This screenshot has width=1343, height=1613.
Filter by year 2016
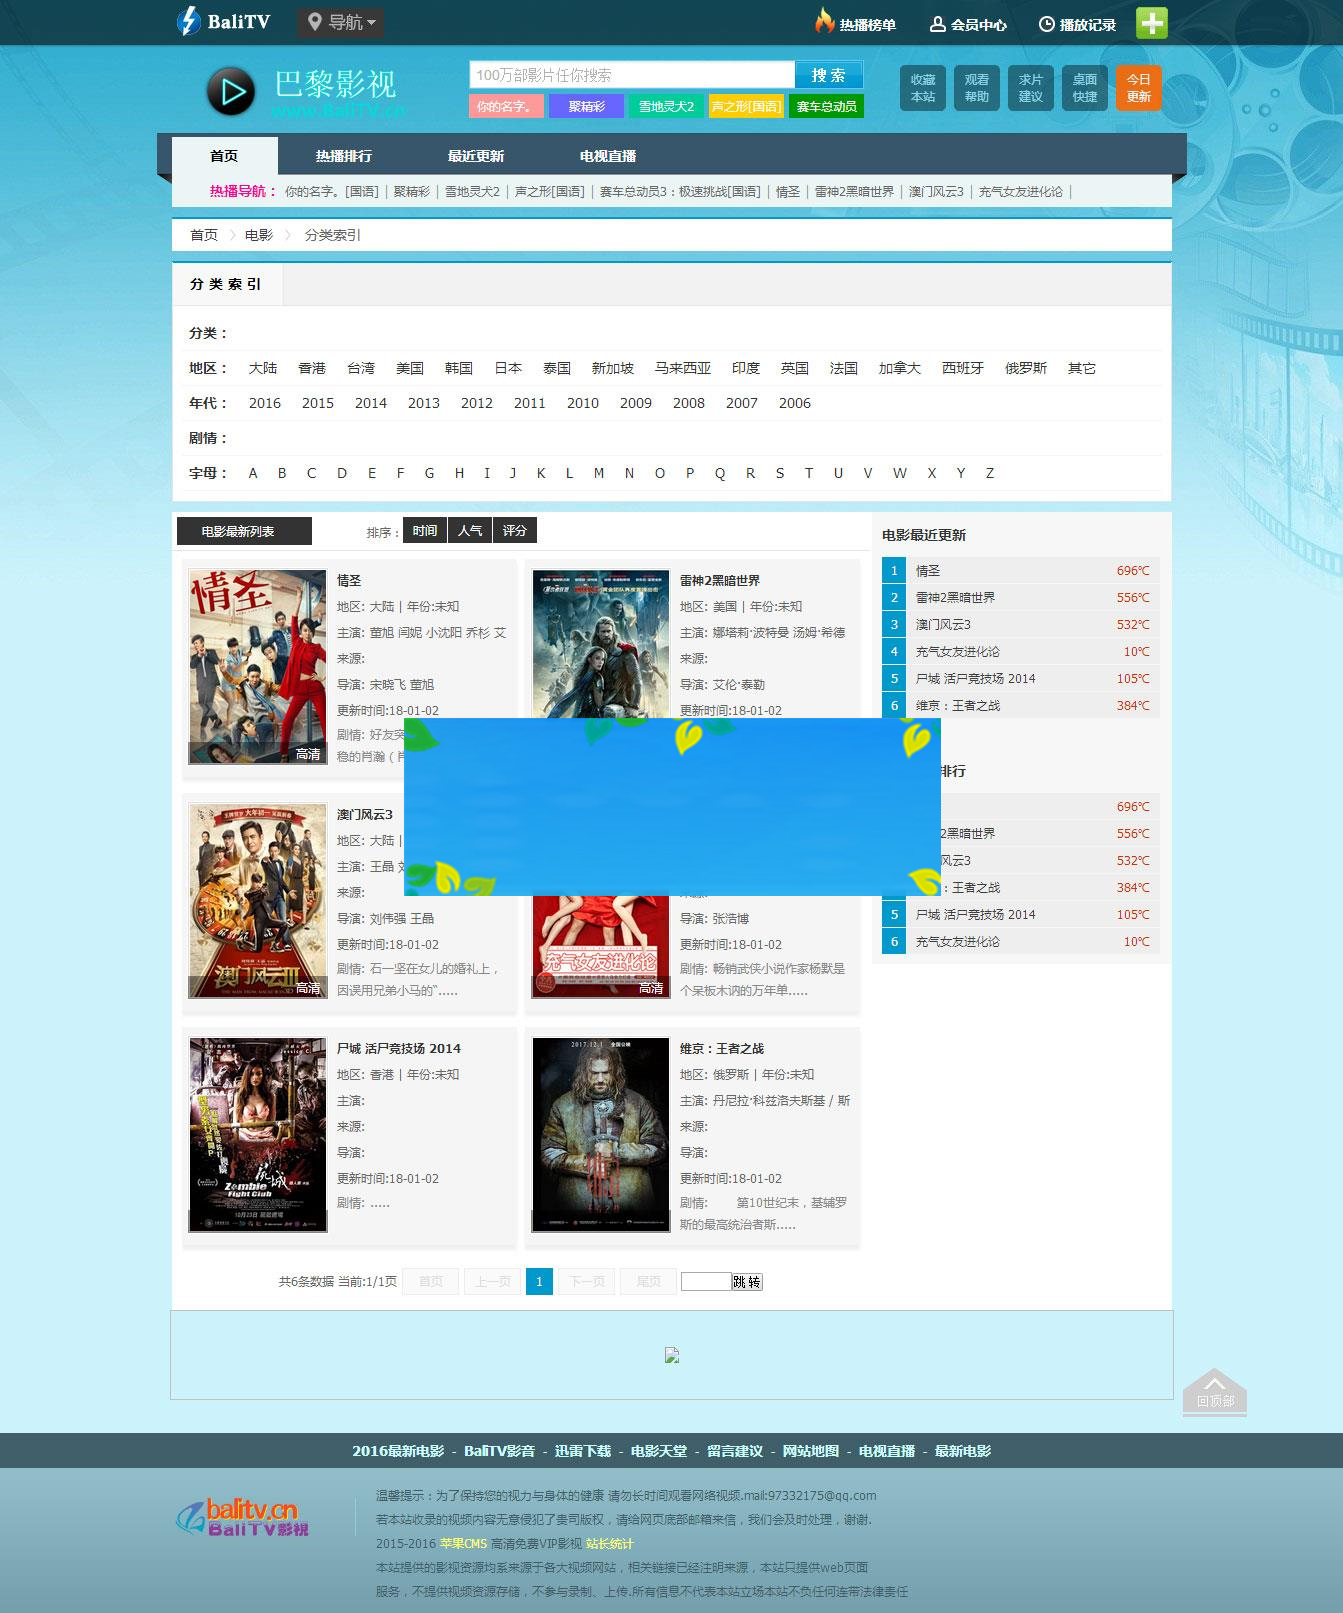[x=265, y=403]
